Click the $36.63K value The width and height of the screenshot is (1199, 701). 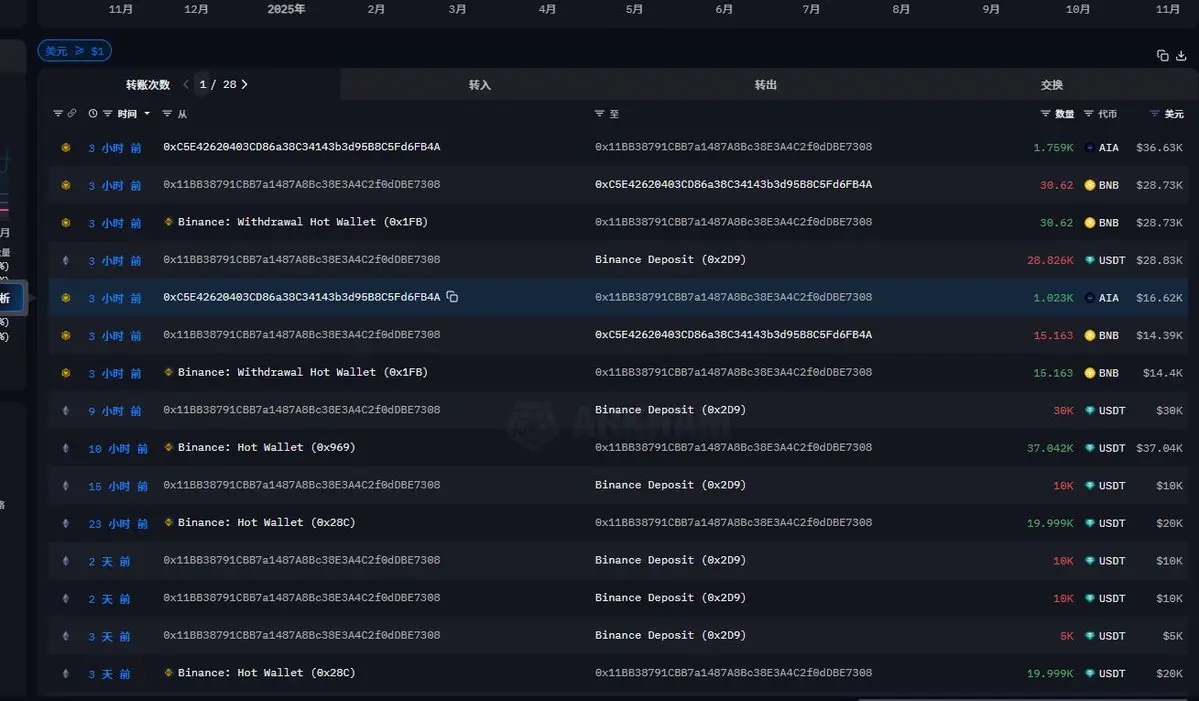click(1159, 148)
